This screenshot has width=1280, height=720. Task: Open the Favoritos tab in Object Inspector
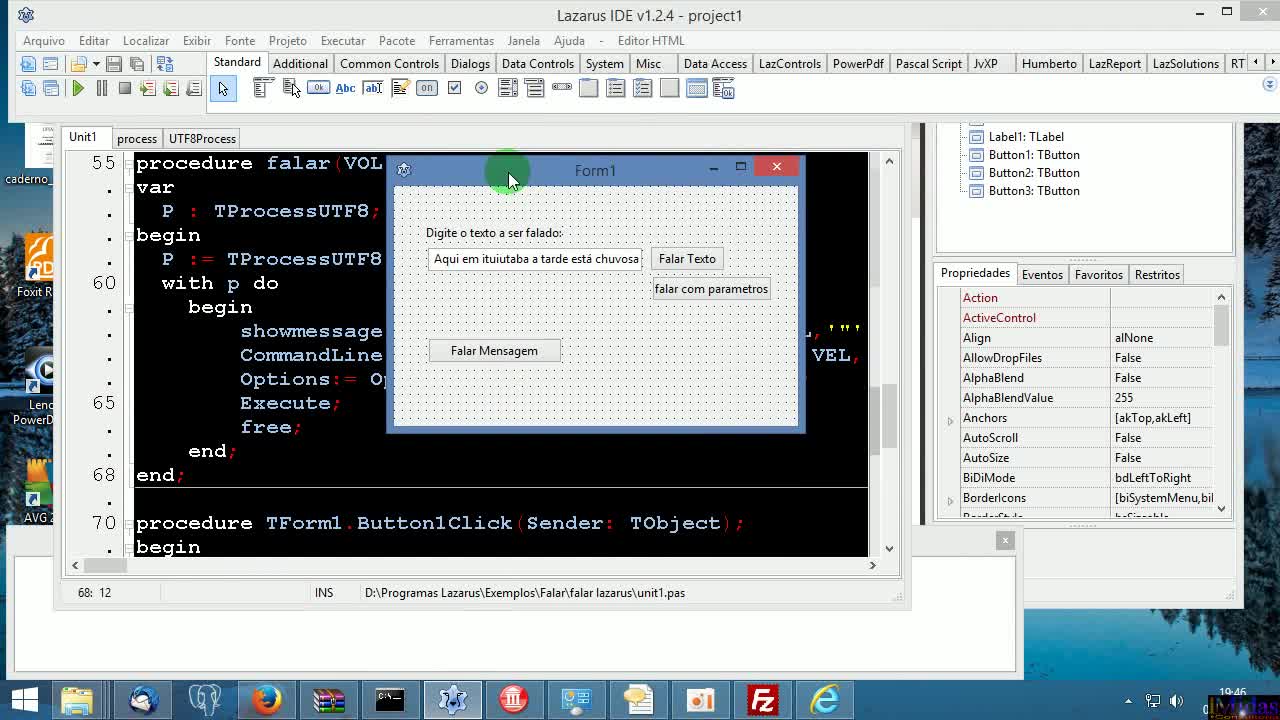(x=1099, y=274)
